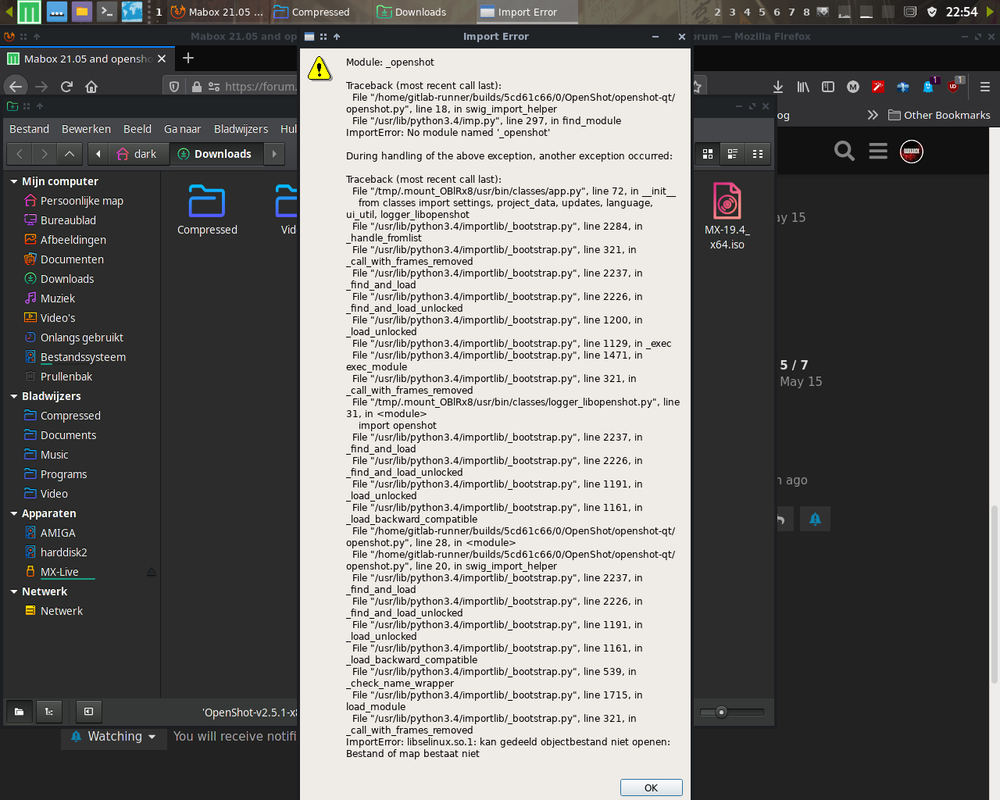
Task: Switch file manager to compact view
Action: click(758, 154)
